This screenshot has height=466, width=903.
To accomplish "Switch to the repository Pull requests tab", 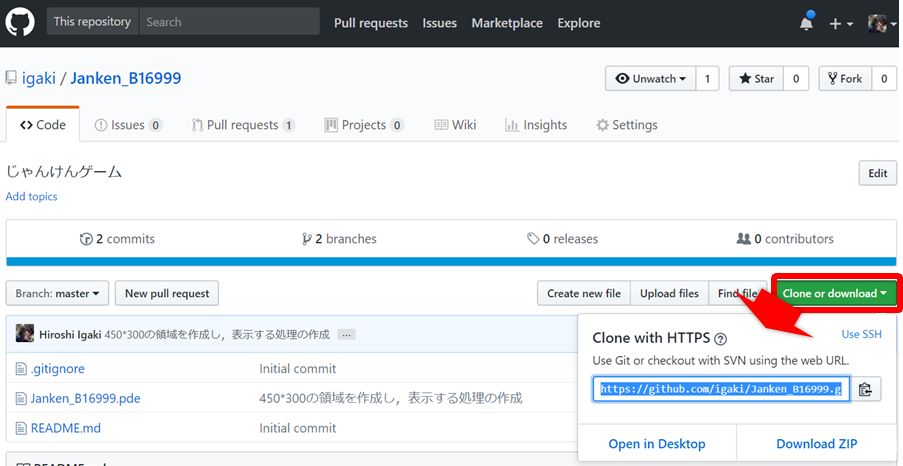I will click(x=243, y=125).
